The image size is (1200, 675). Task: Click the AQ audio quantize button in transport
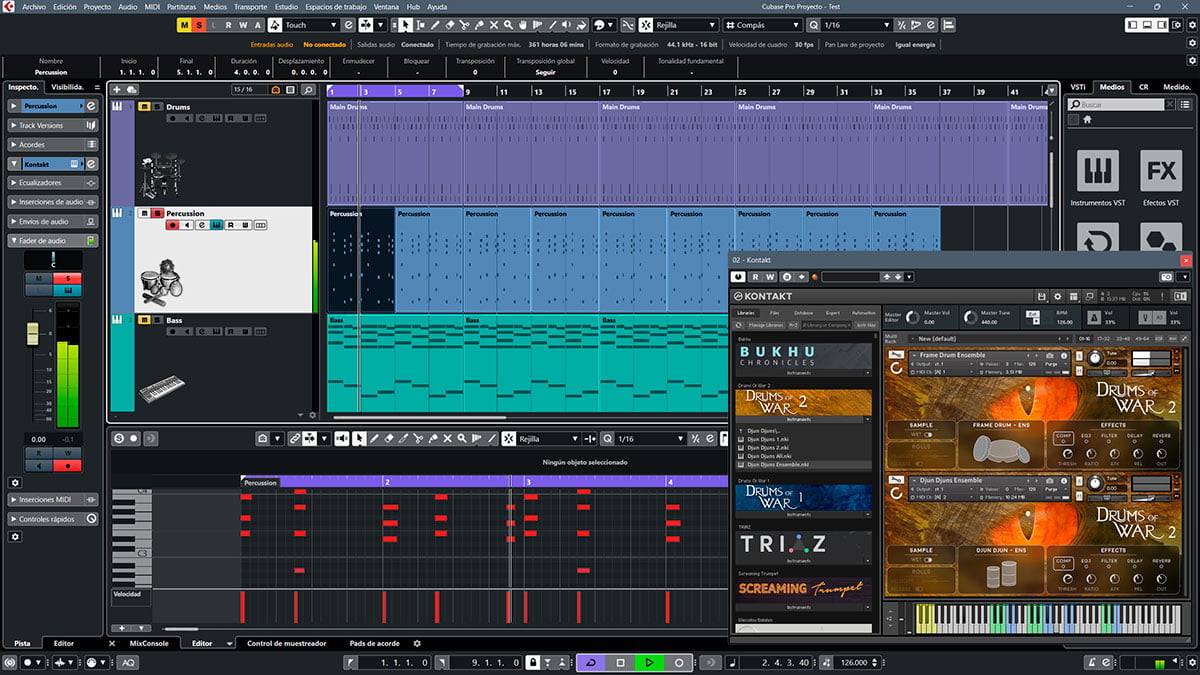pyautogui.click(x=128, y=662)
